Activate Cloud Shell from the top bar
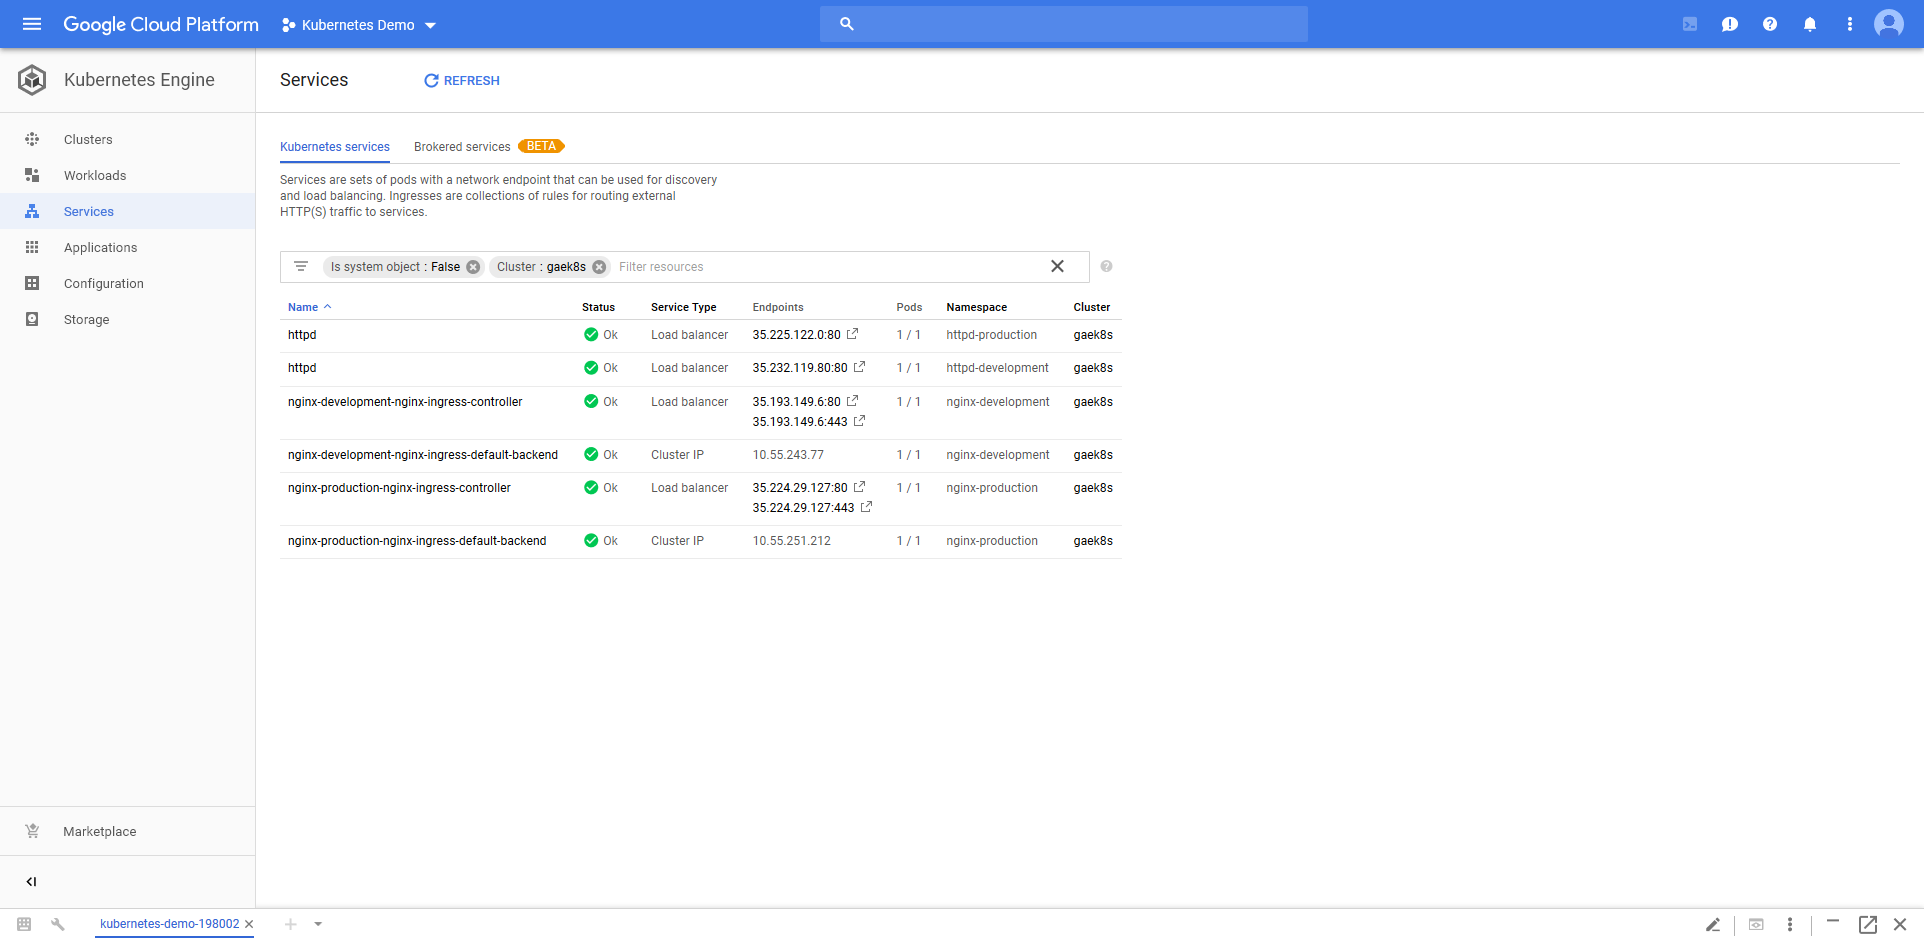This screenshot has width=1924, height=938. (x=1690, y=24)
